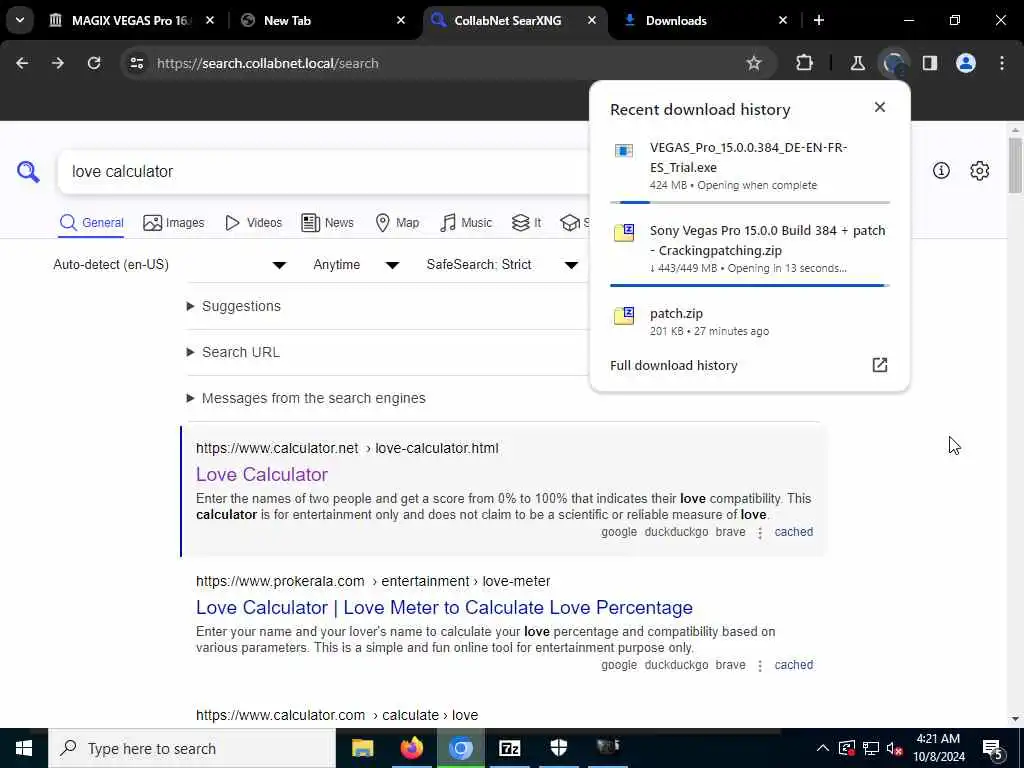Open Chrome Labs flask icon

tap(857, 63)
